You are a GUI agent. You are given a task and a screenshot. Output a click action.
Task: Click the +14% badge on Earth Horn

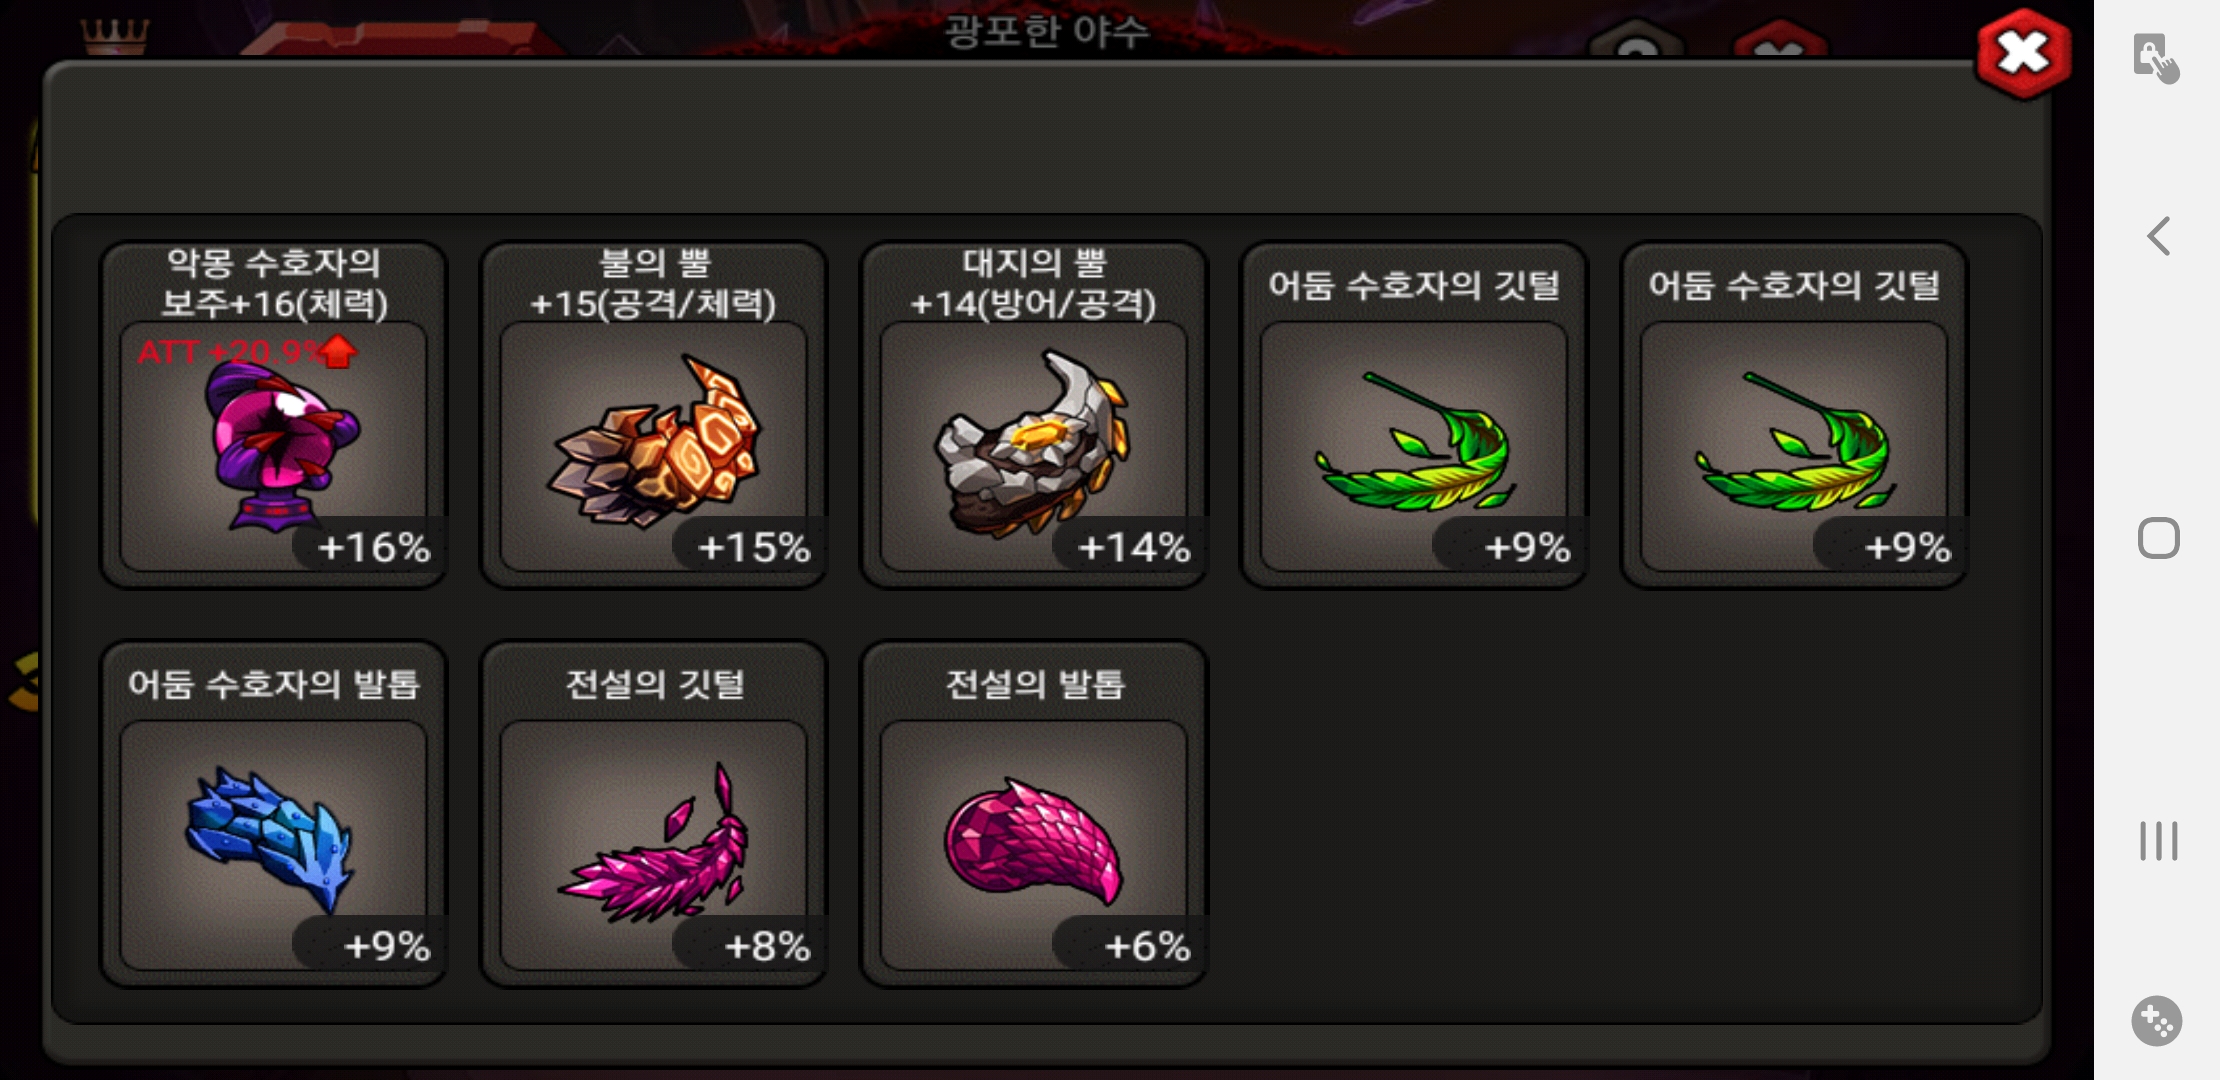point(1132,547)
